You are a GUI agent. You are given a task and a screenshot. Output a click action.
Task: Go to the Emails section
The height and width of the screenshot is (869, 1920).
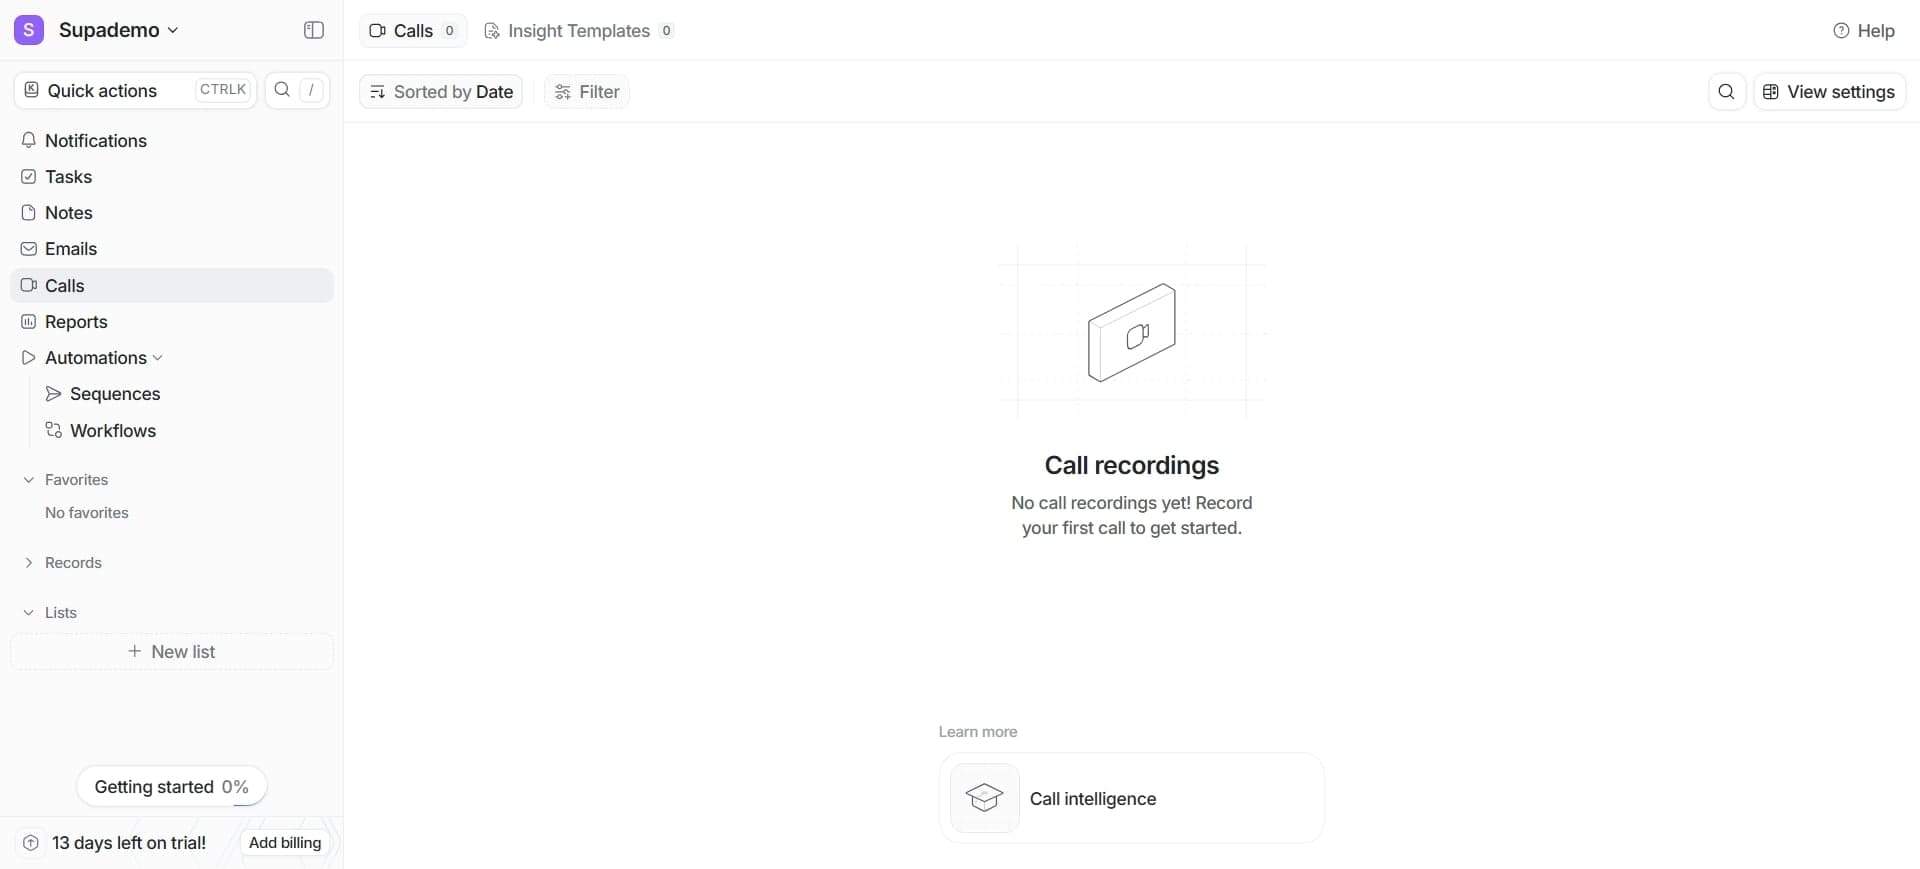click(70, 249)
